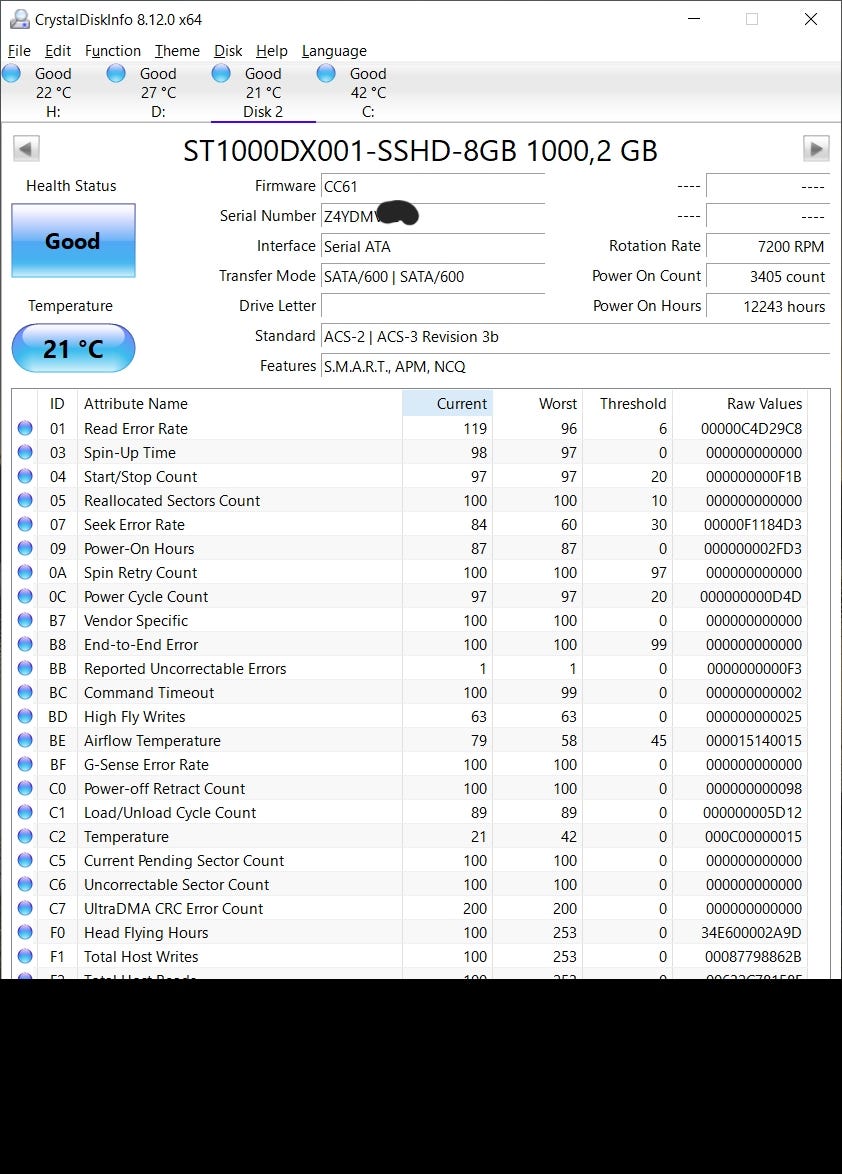
Task: Click the Attribute Name column header
Action: click(x=240, y=404)
